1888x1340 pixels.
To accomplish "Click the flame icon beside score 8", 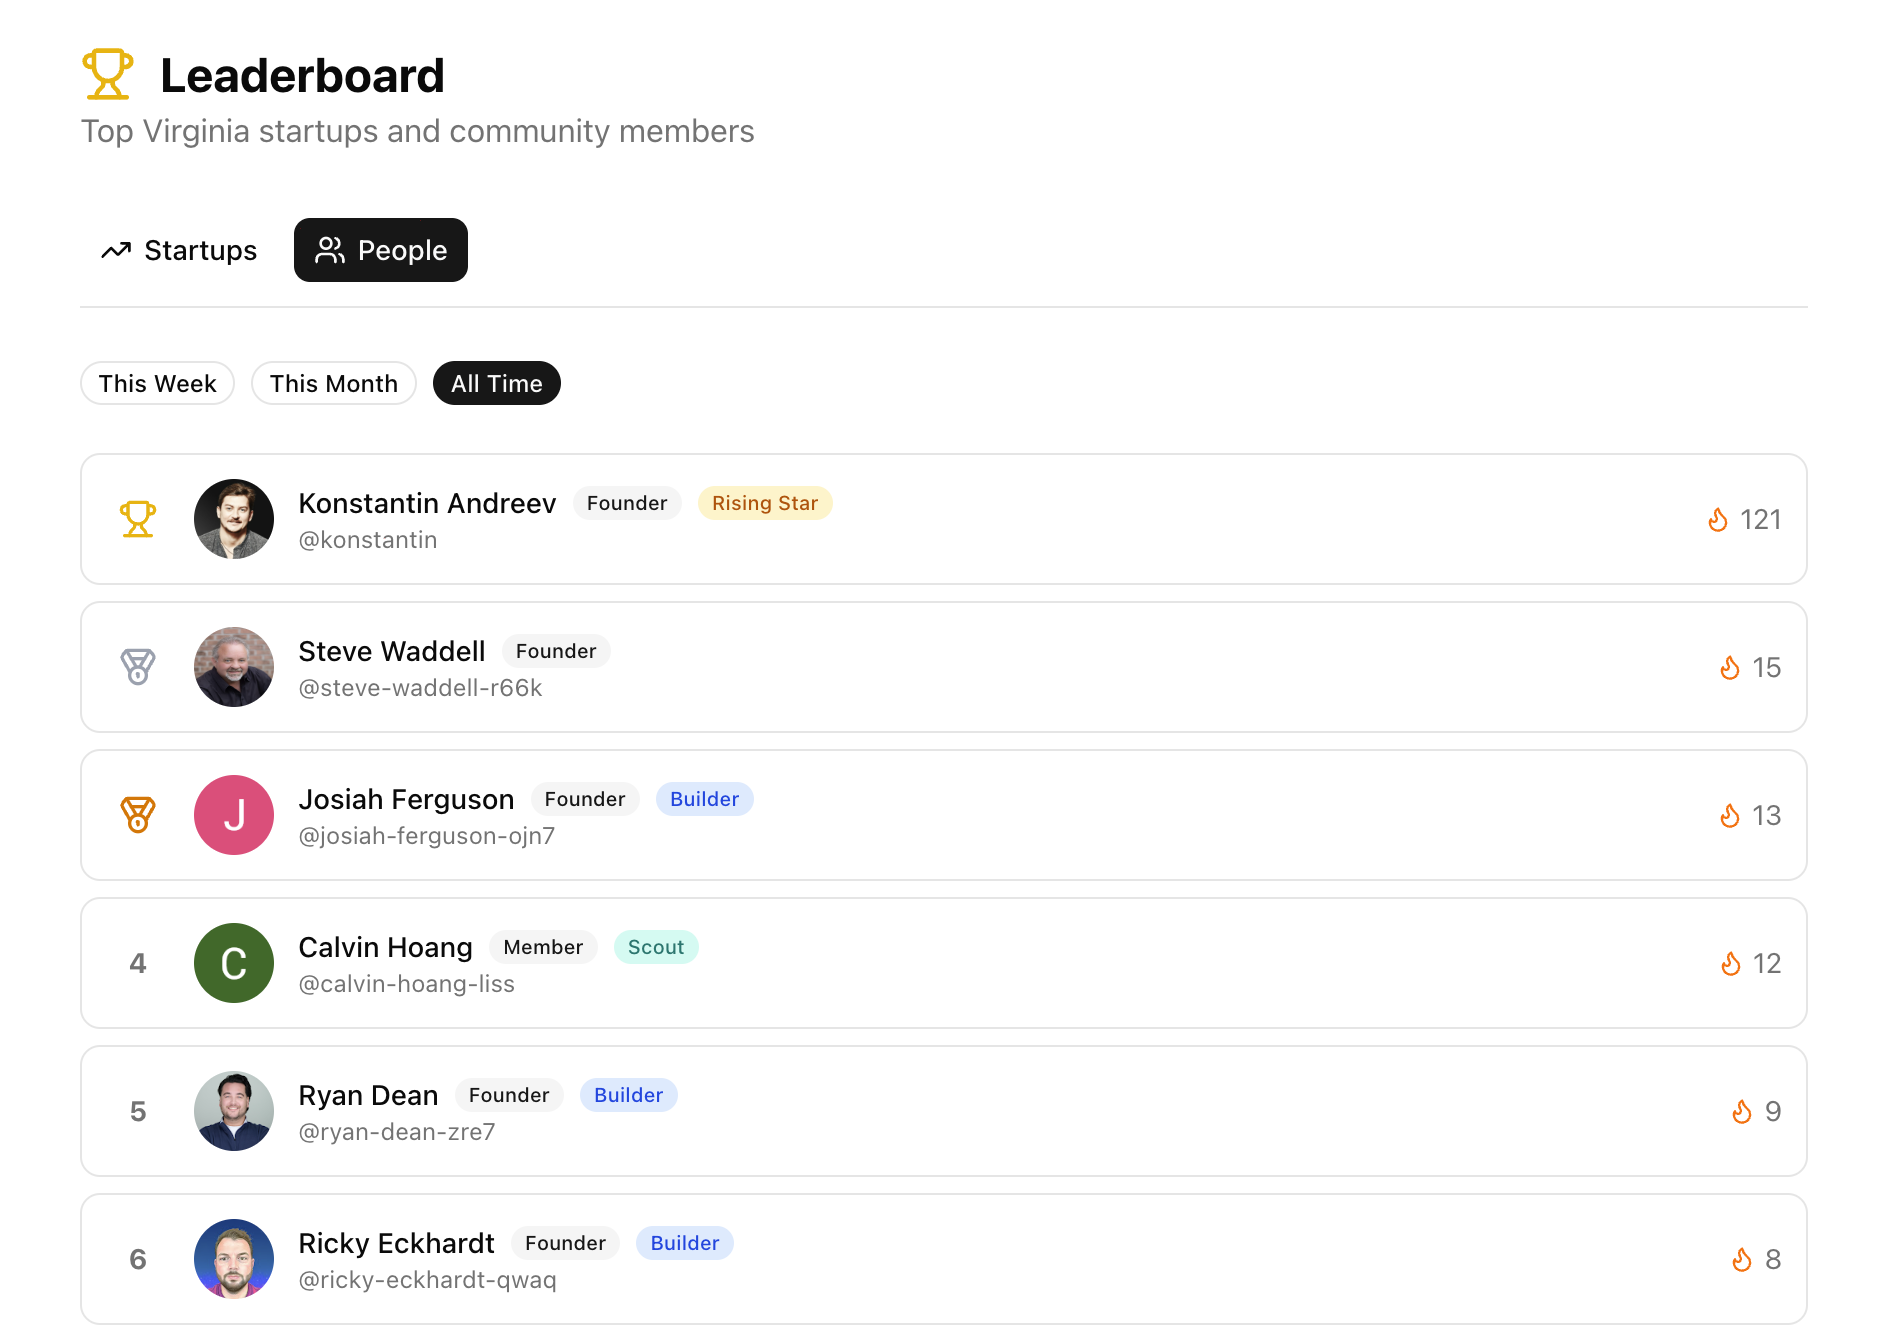I will tap(1742, 1260).
